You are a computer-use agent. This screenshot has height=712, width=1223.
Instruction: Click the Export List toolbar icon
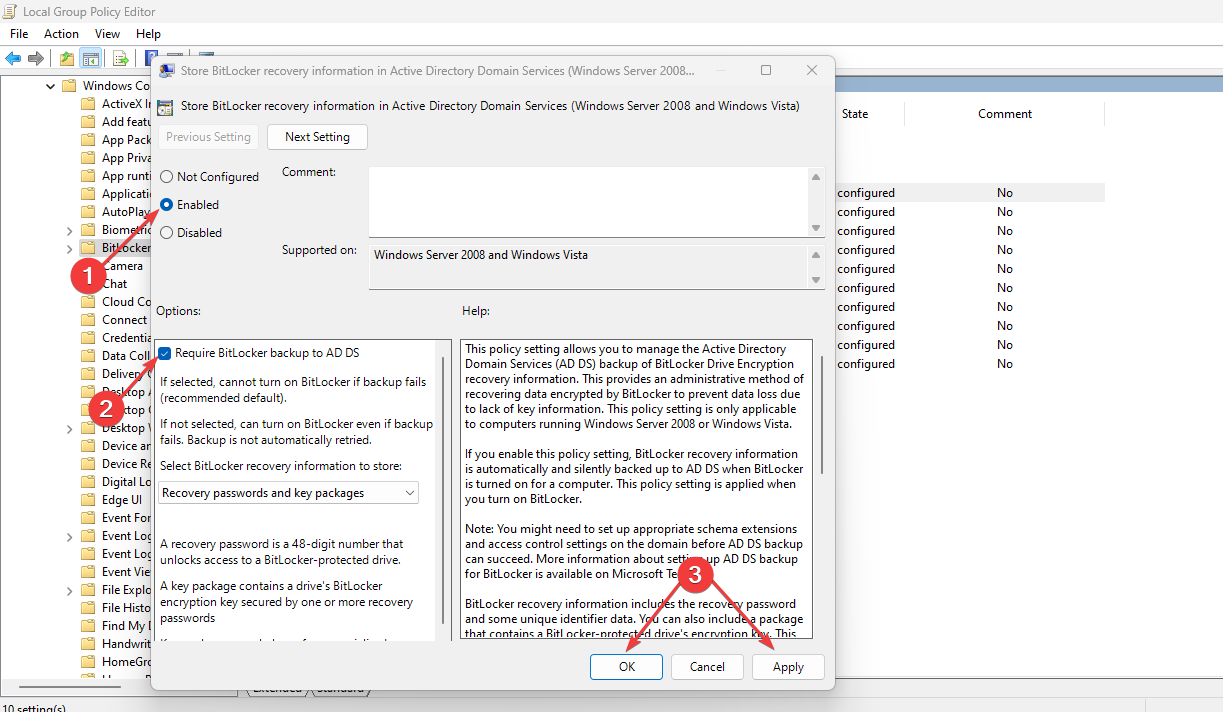point(121,58)
